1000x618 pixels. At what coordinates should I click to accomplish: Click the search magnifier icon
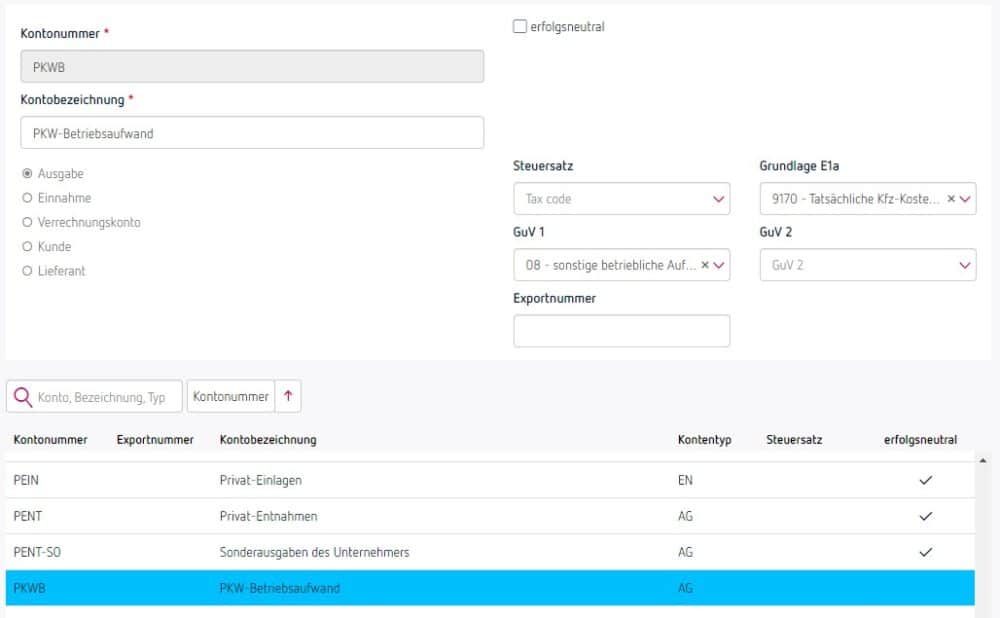pos(22,397)
